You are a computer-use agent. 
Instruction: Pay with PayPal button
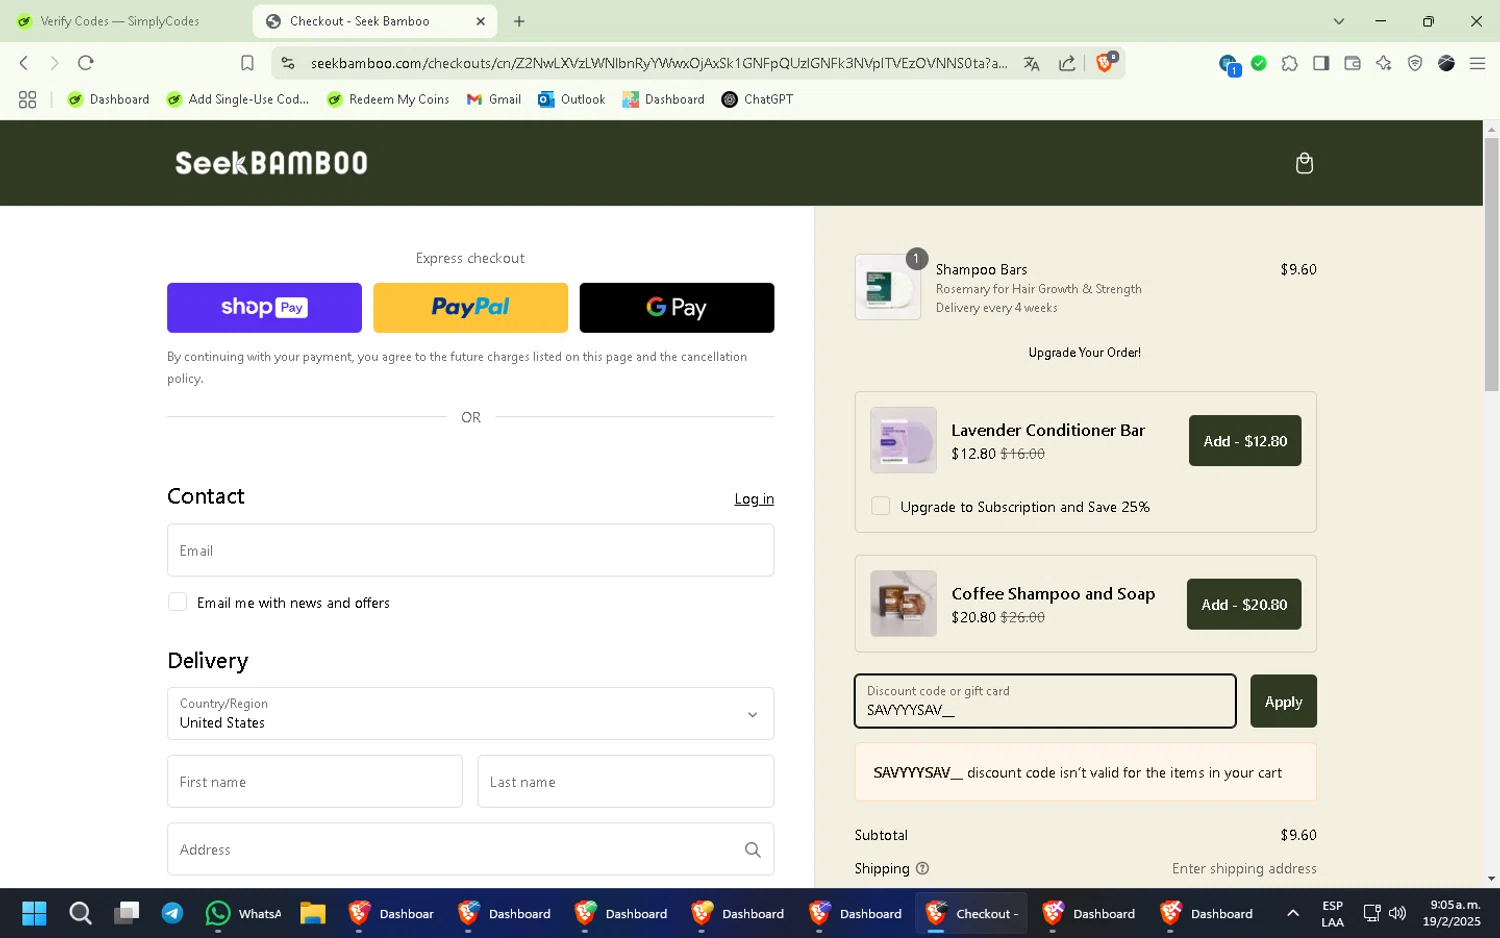coord(470,307)
